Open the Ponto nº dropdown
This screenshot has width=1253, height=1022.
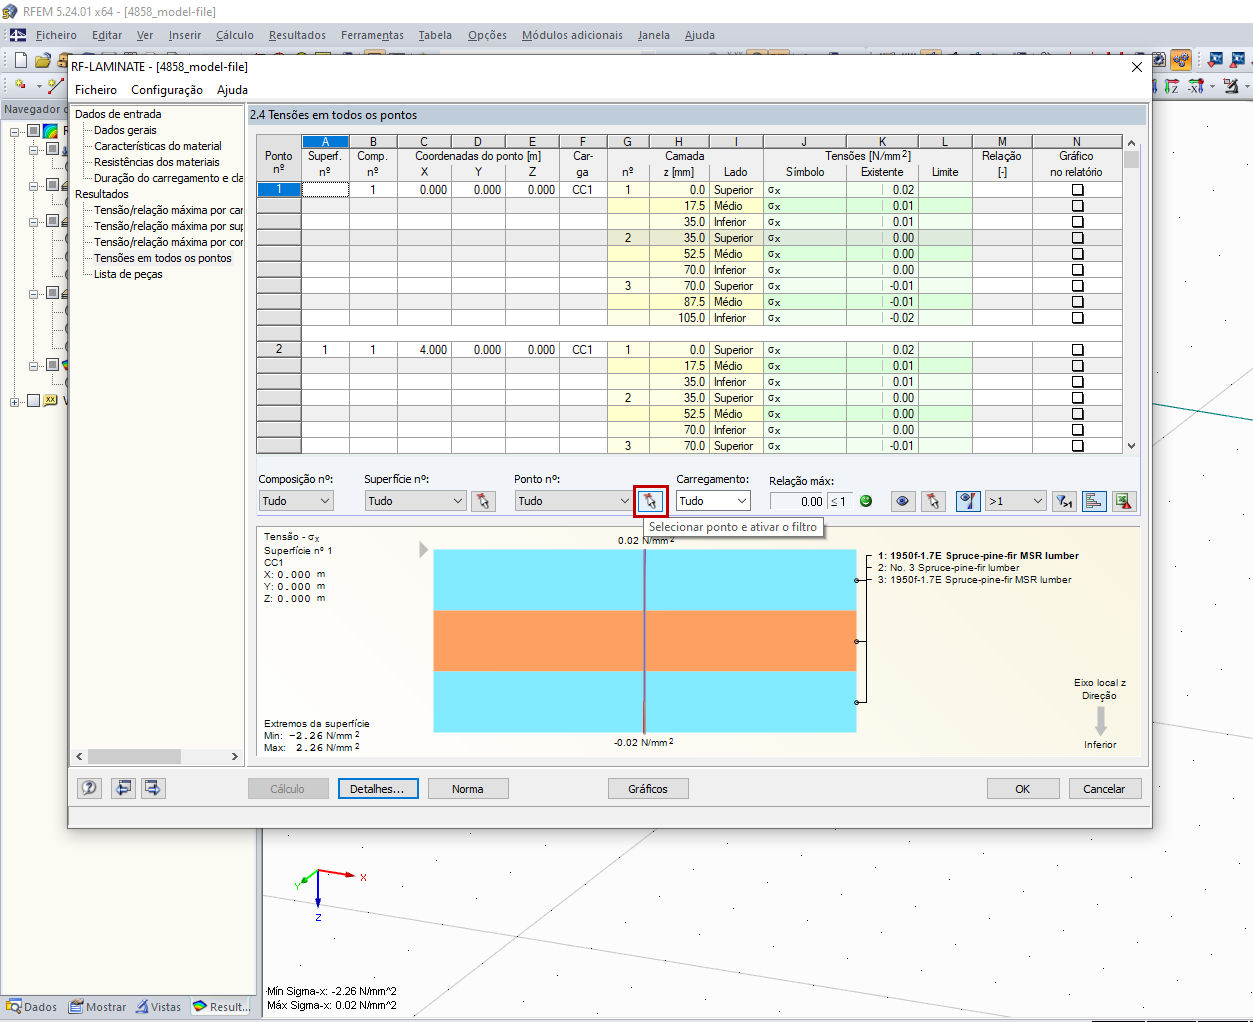coord(573,501)
